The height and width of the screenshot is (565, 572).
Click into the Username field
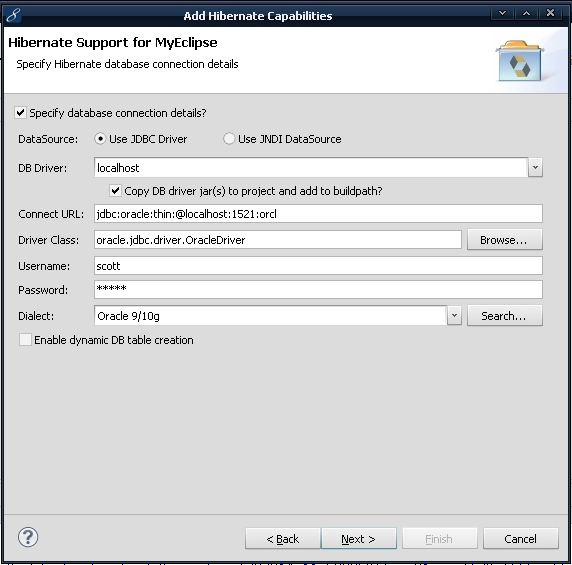pyautogui.click(x=318, y=266)
